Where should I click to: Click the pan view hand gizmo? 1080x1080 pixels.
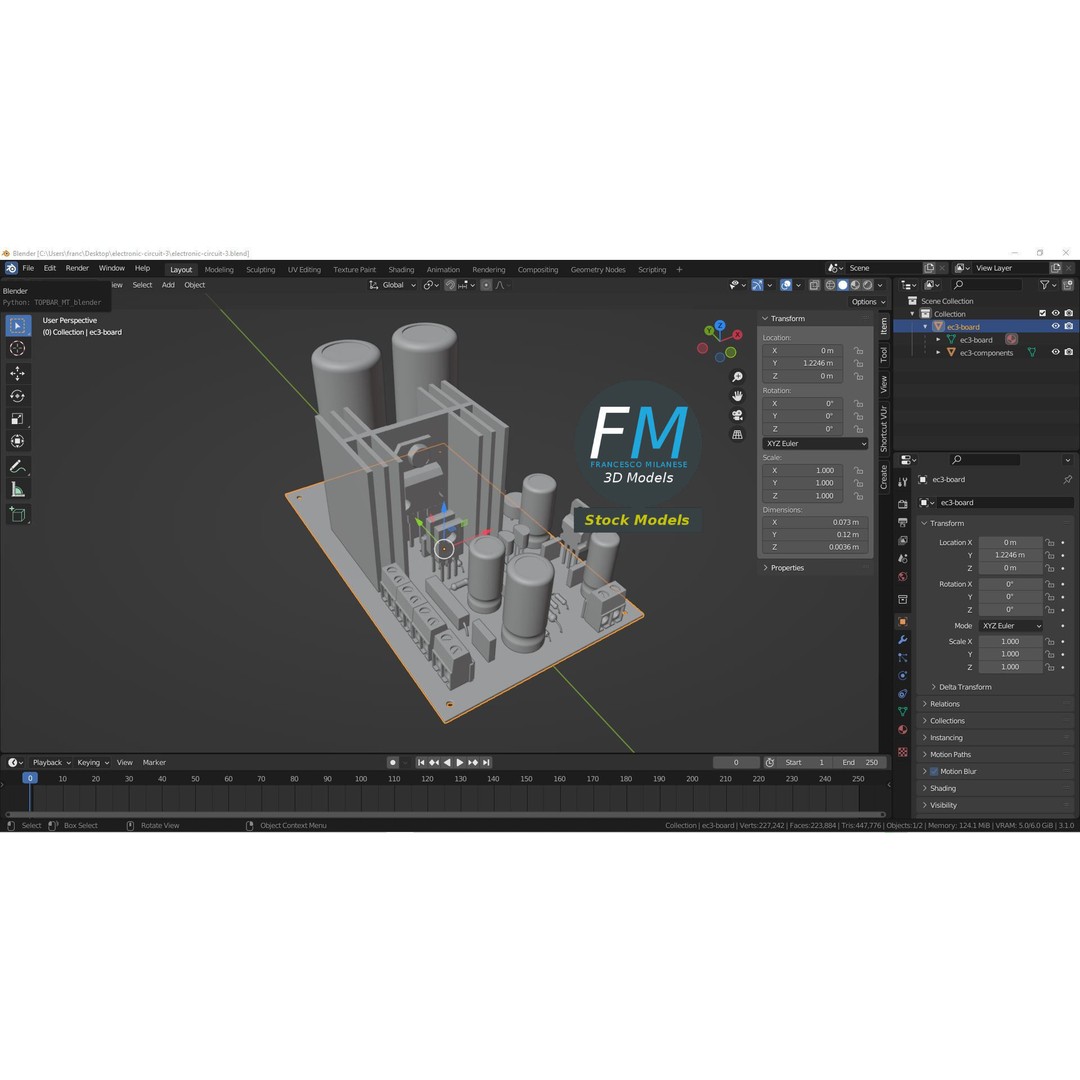(x=737, y=396)
